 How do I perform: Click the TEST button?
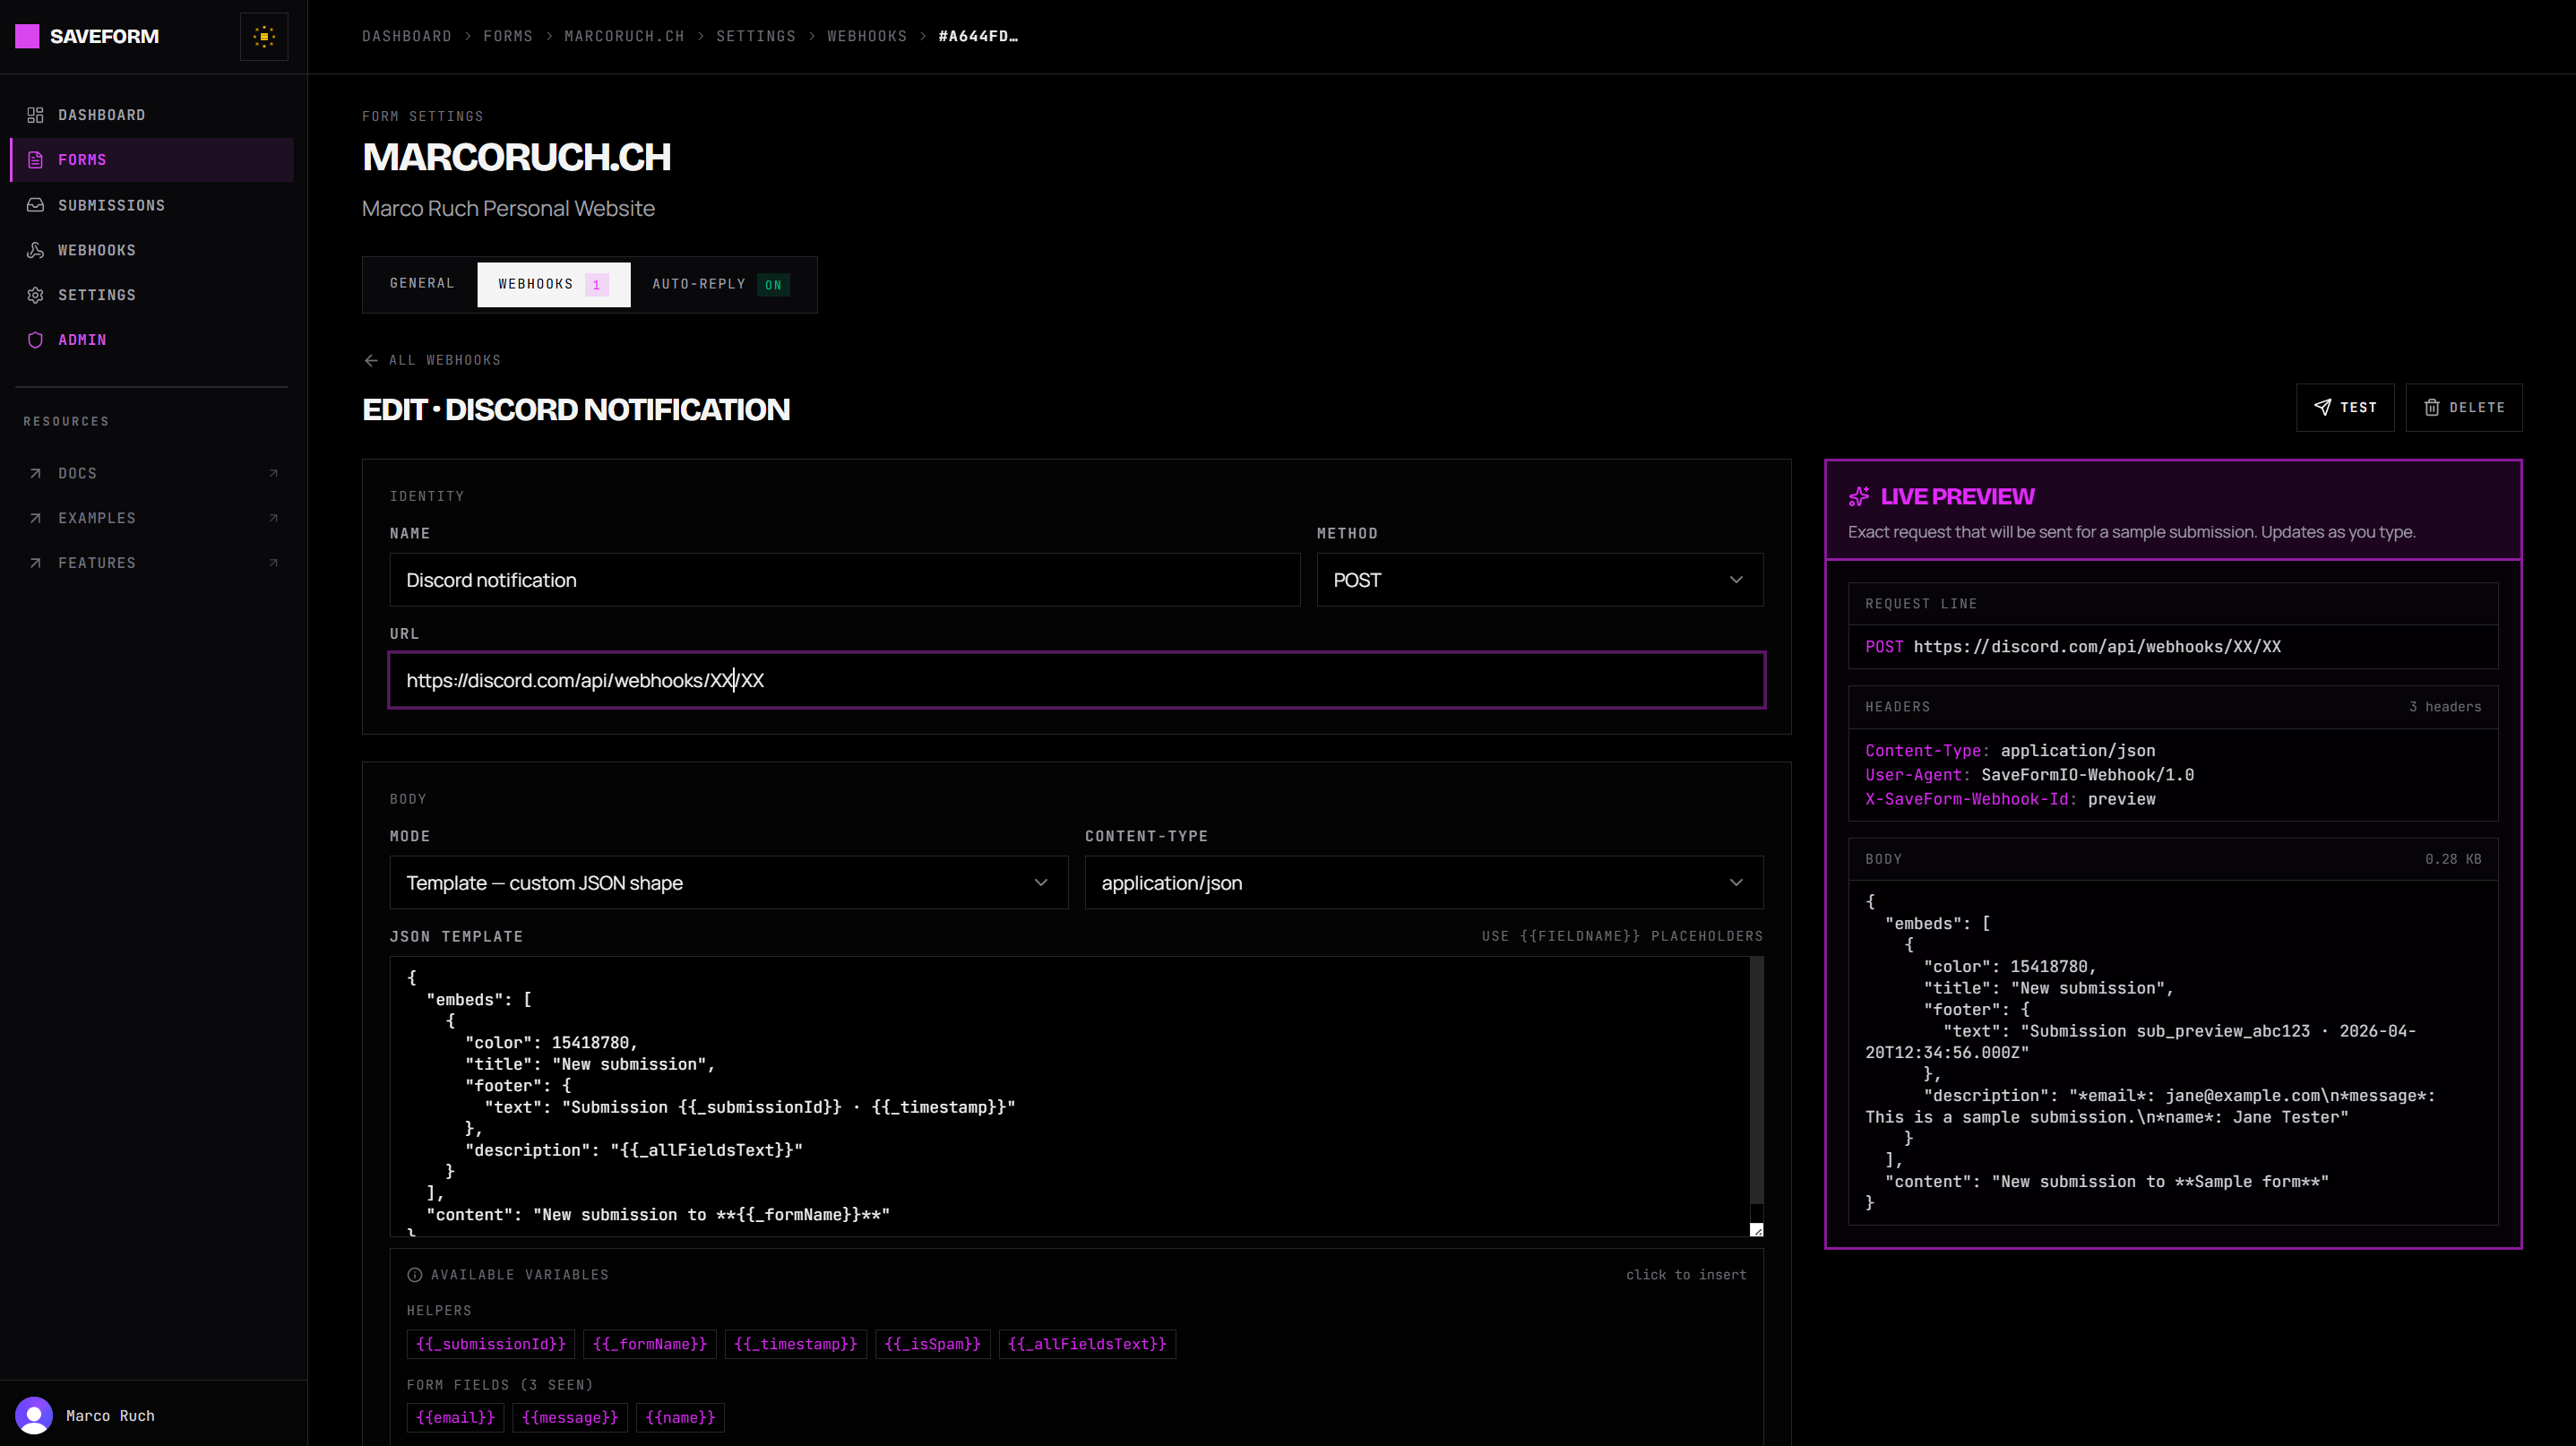click(x=2345, y=407)
